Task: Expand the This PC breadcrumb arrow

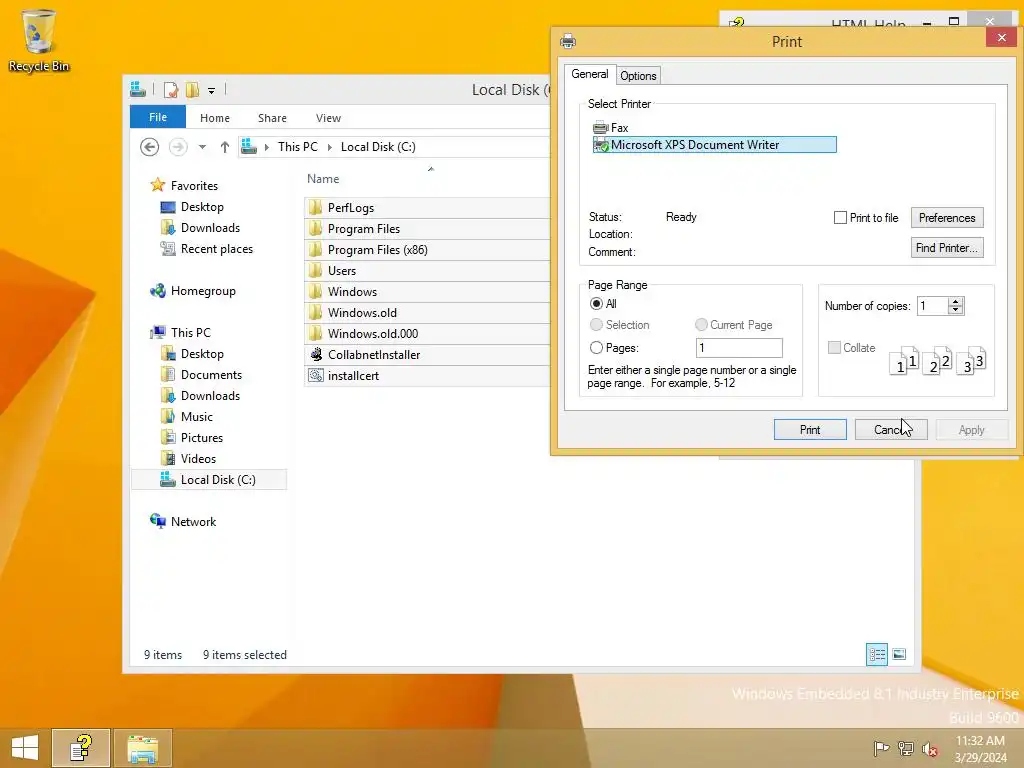Action: [330, 147]
